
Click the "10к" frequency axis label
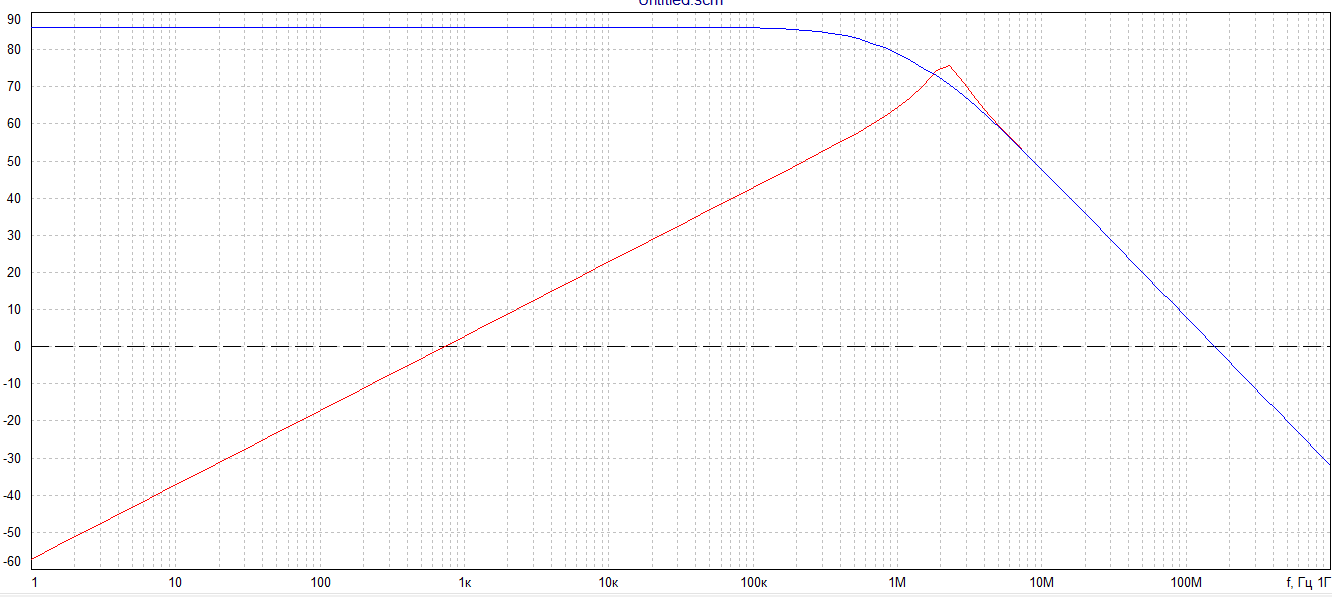608,582
